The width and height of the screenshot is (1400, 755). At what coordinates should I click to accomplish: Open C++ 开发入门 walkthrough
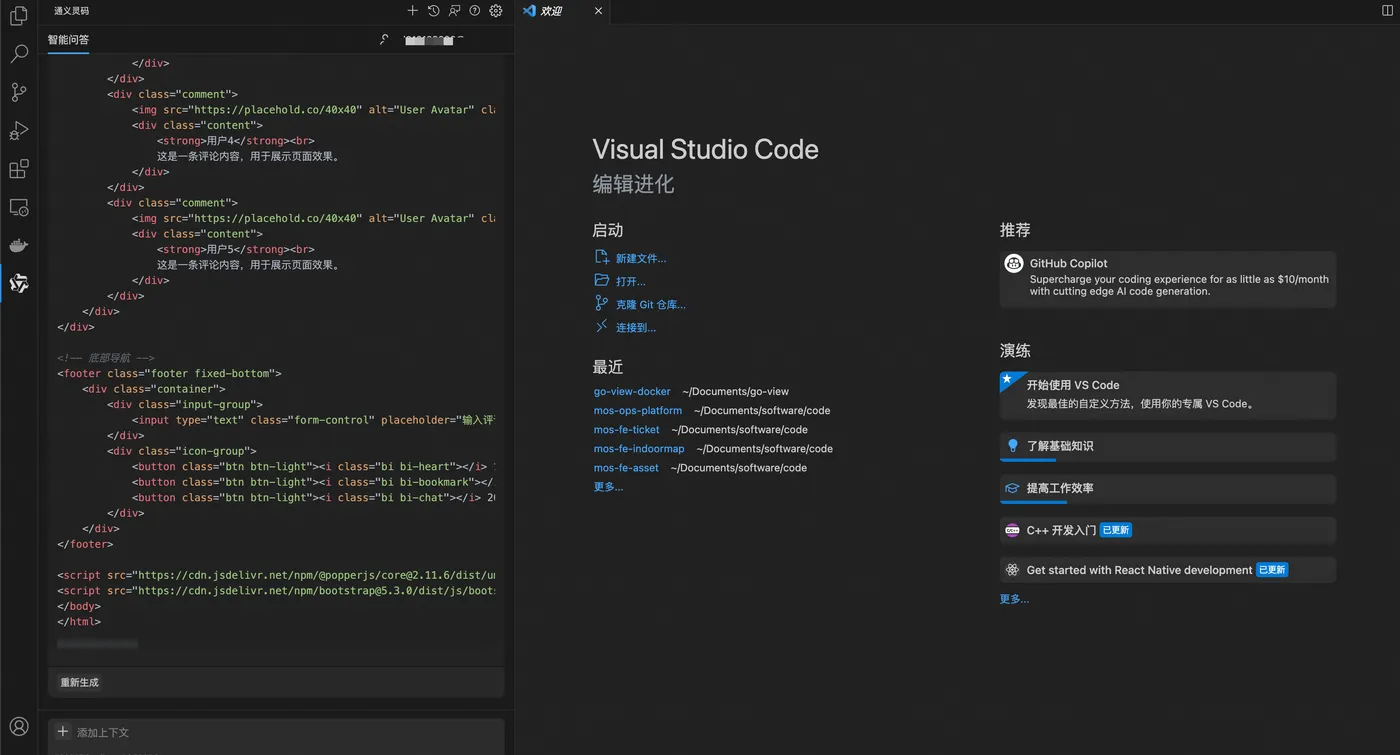coord(1168,530)
